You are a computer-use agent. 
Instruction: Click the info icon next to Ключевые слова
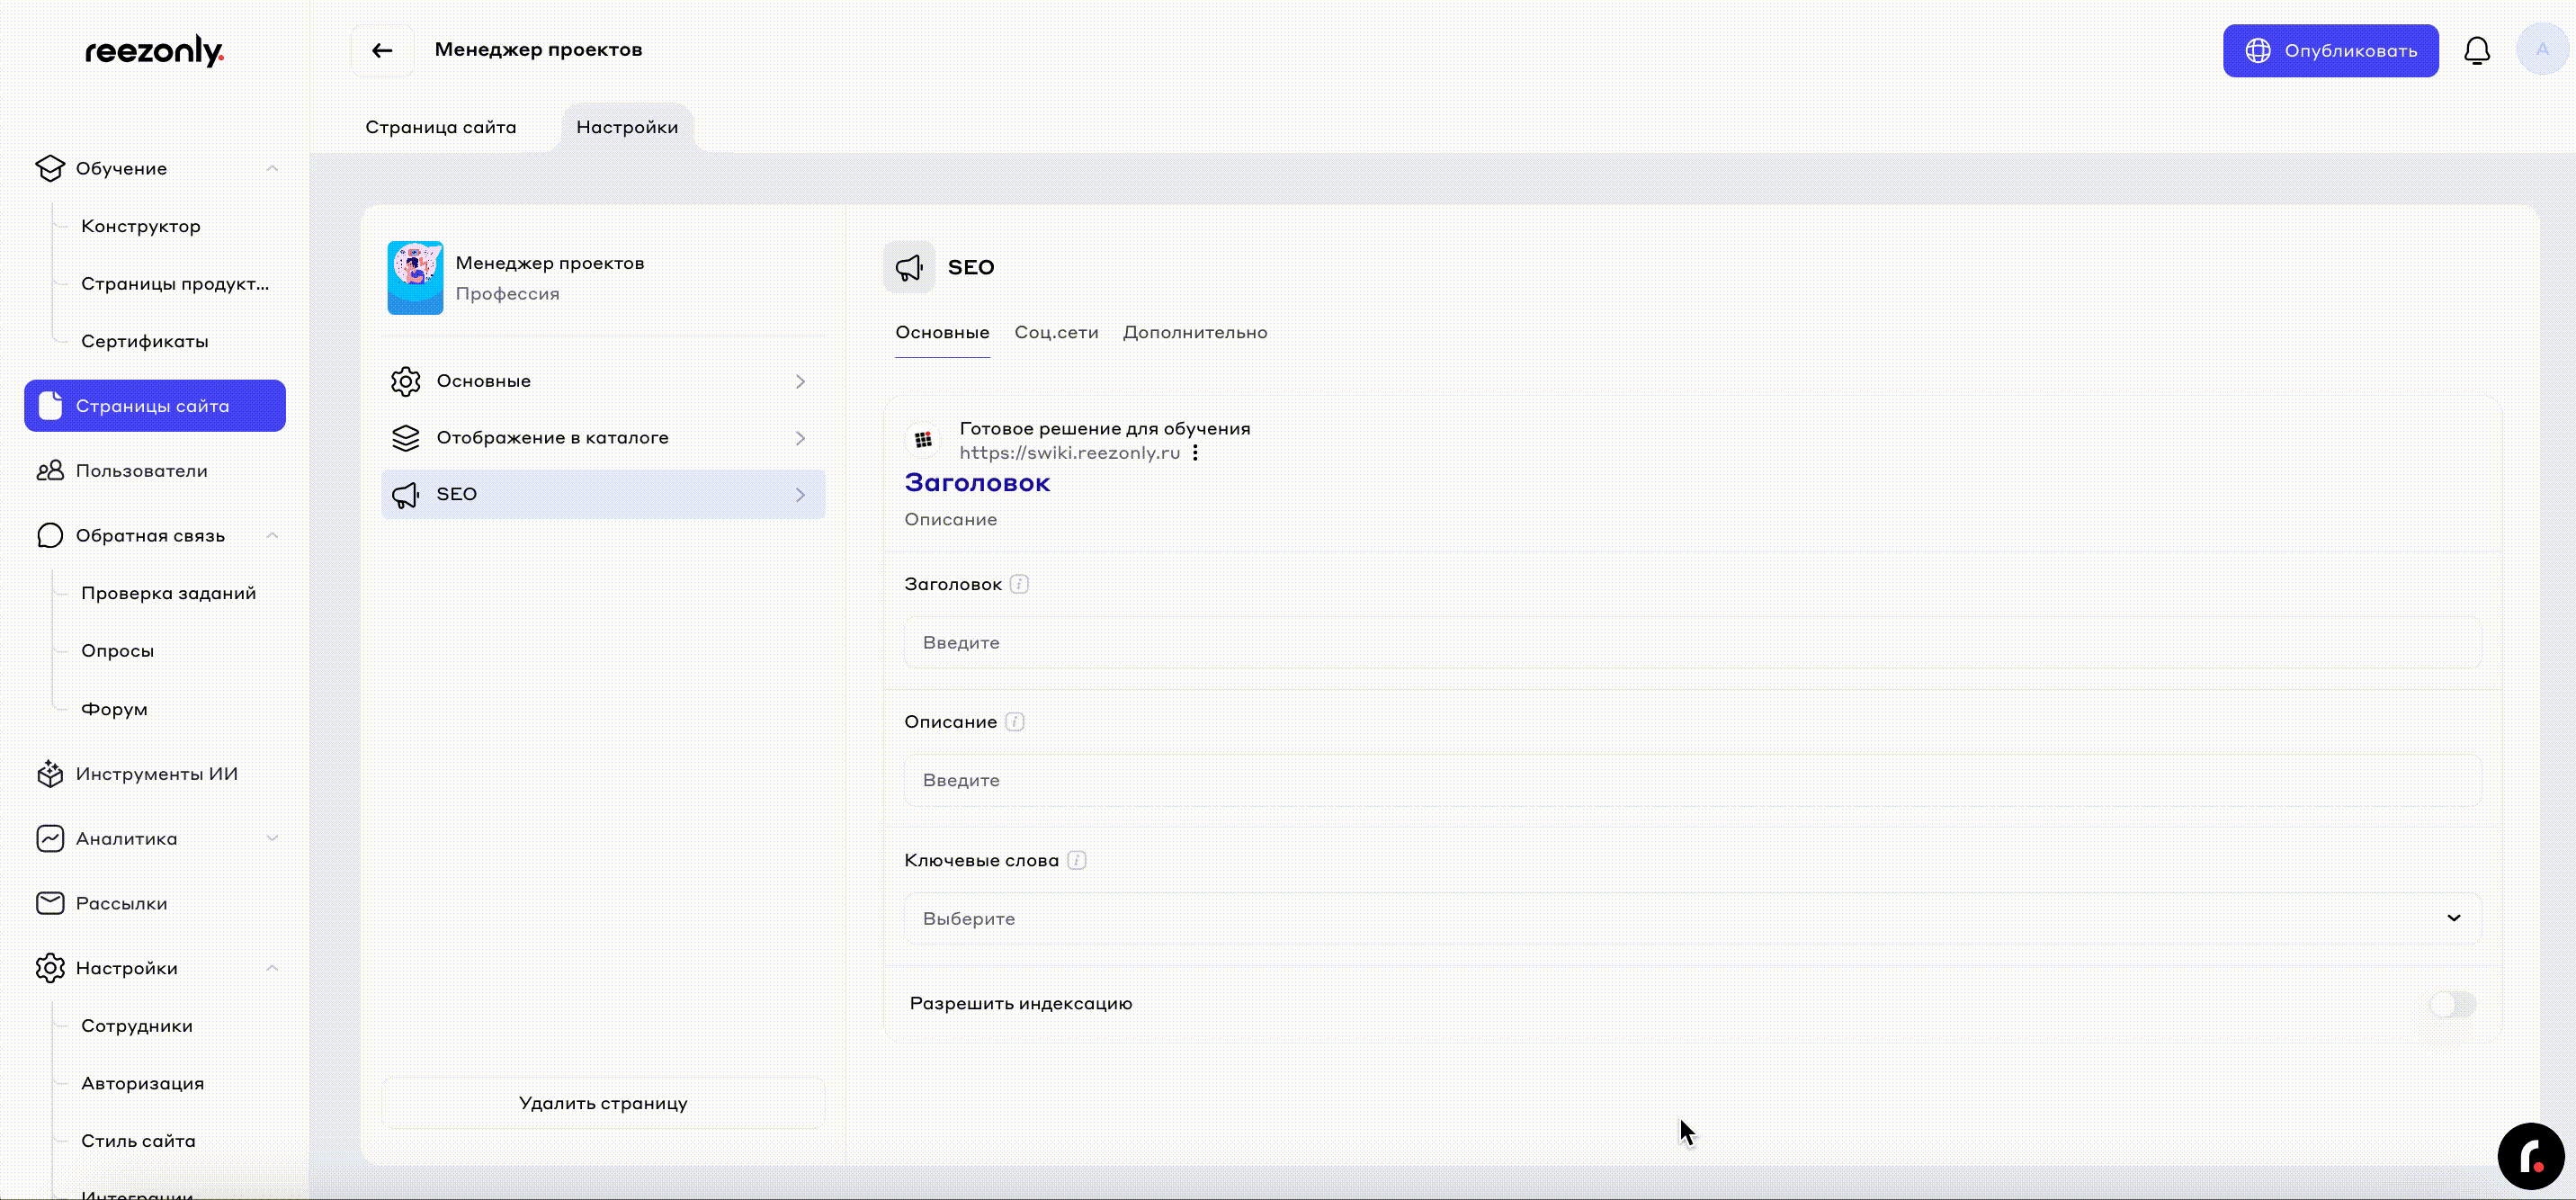click(x=1076, y=860)
